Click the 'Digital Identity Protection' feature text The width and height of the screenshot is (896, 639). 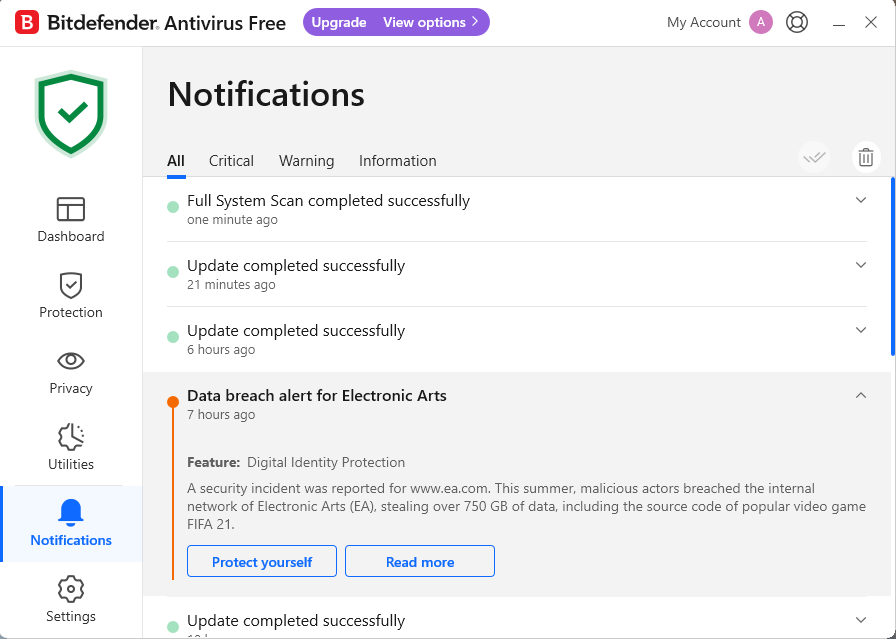coord(326,462)
